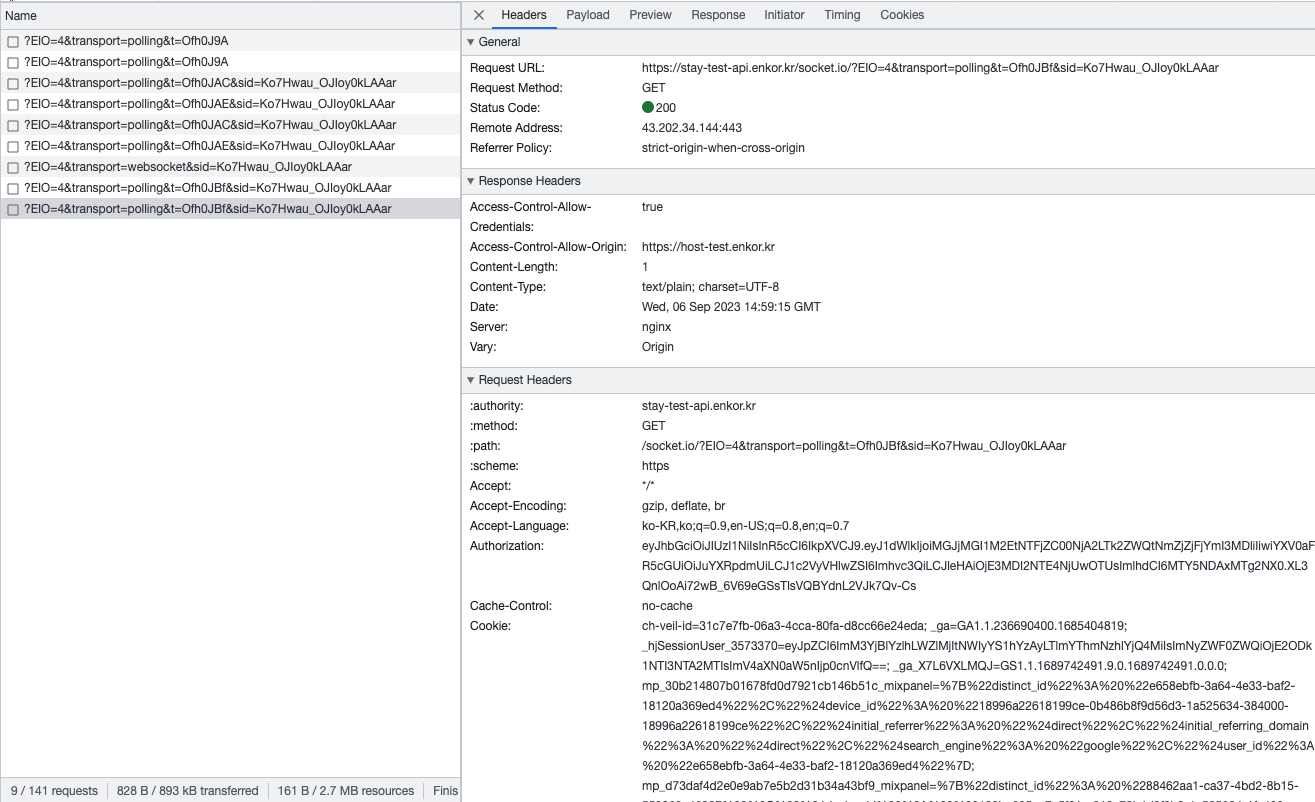Click the Access-Control-Allow-Origin label
Image resolution: width=1315 pixels, height=802 pixels.
(548, 247)
